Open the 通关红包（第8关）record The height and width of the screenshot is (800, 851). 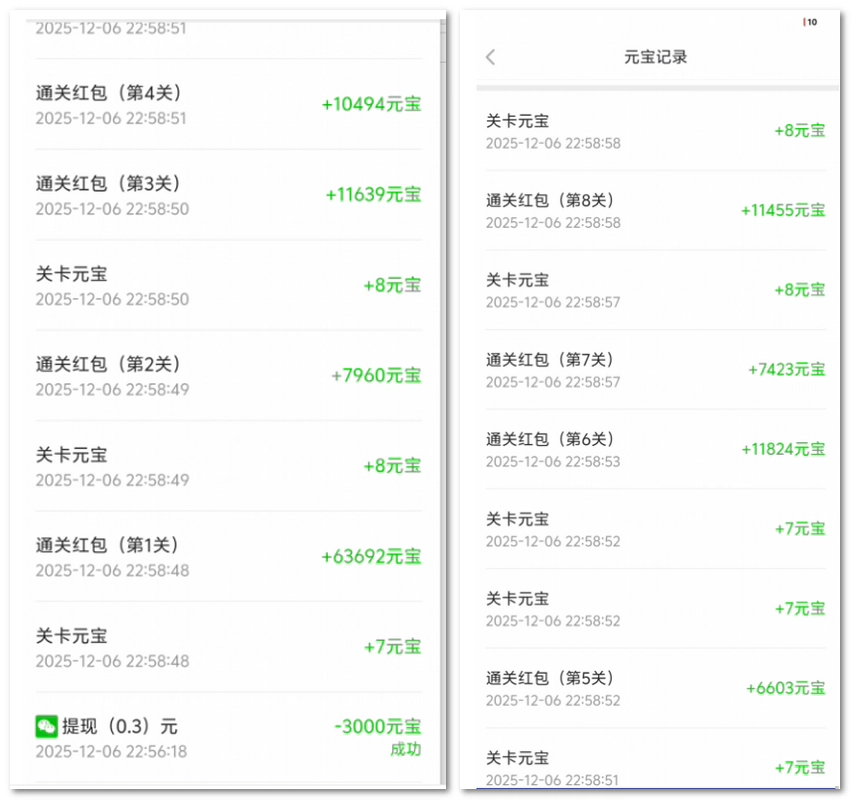point(550,201)
